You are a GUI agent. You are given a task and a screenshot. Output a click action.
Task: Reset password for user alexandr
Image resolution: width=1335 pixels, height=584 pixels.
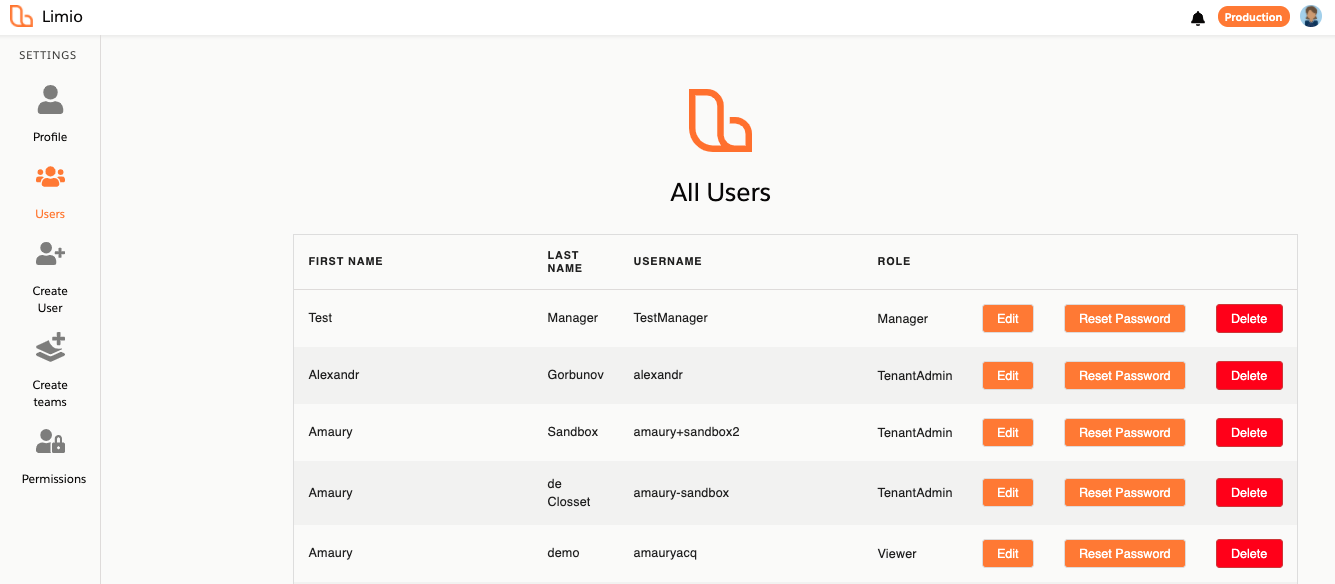coord(1124,376)
